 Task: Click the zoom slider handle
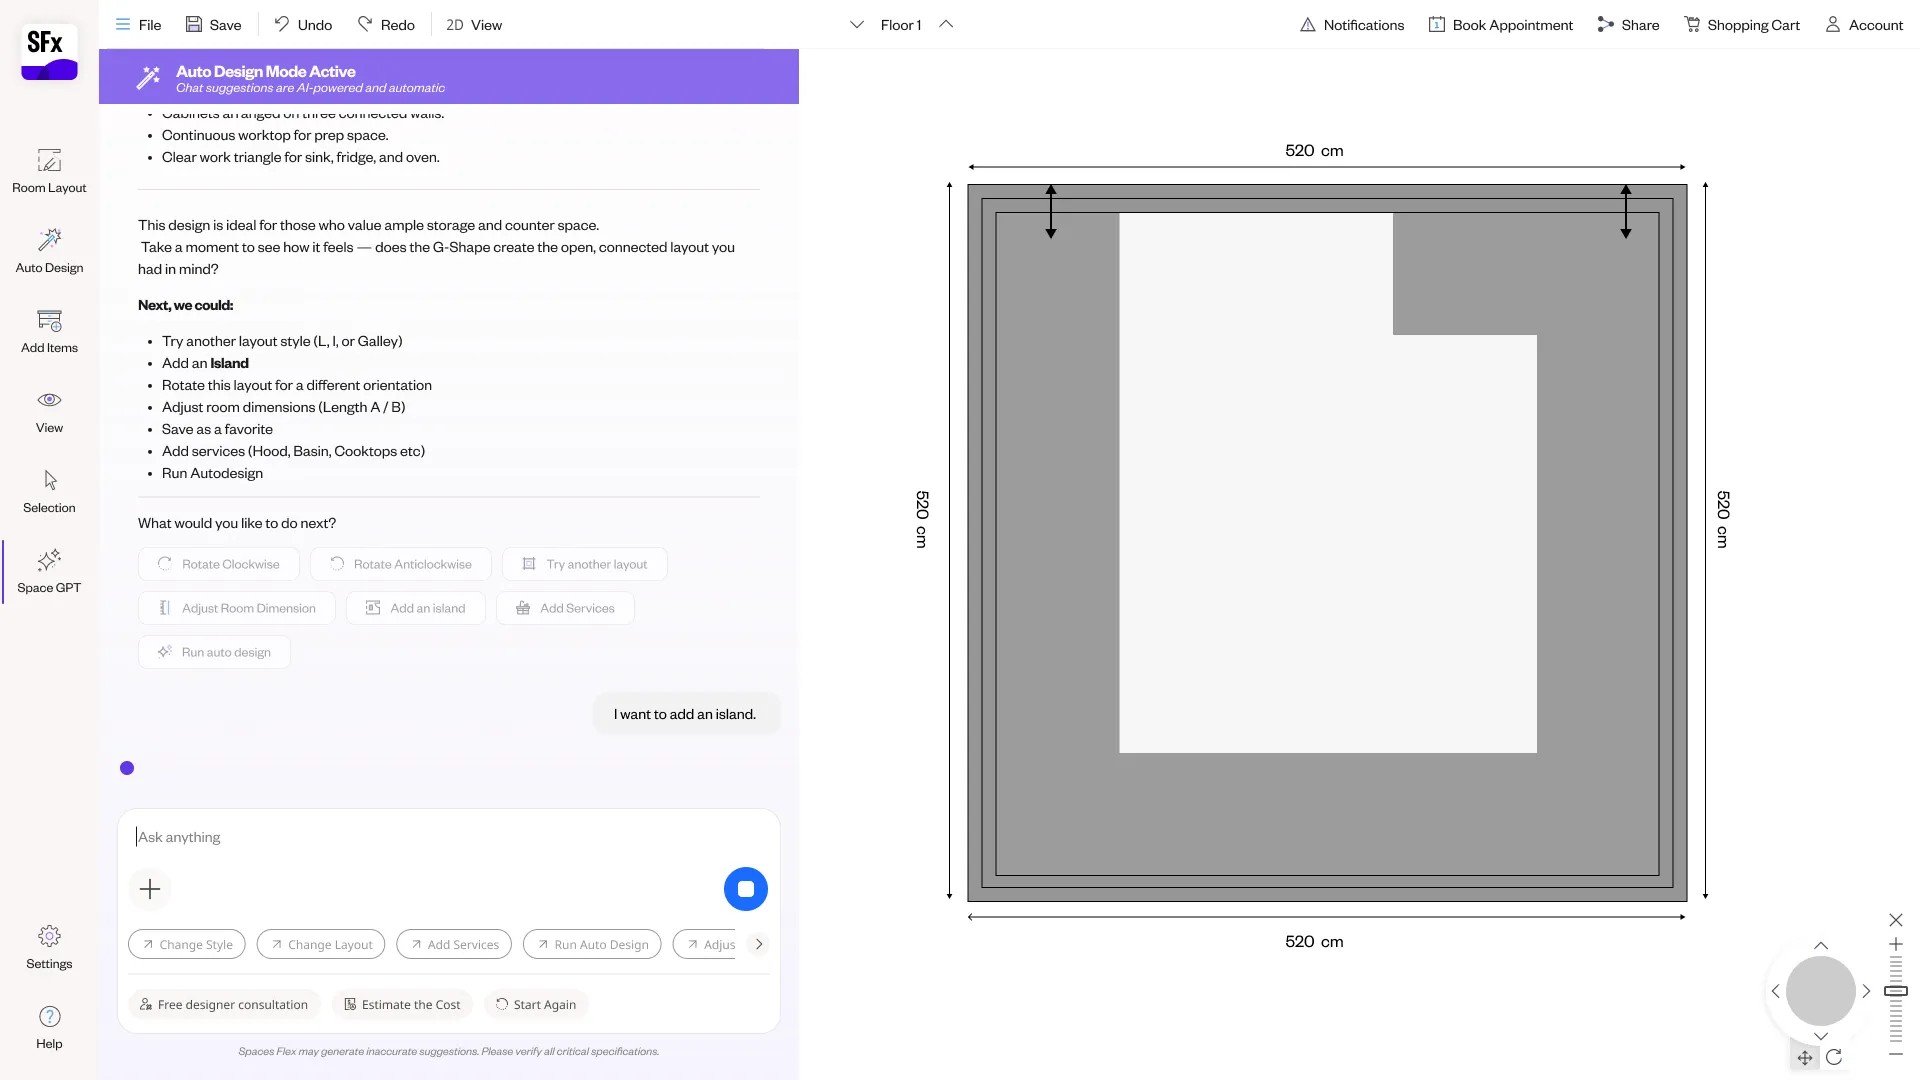pos(1896,991)
